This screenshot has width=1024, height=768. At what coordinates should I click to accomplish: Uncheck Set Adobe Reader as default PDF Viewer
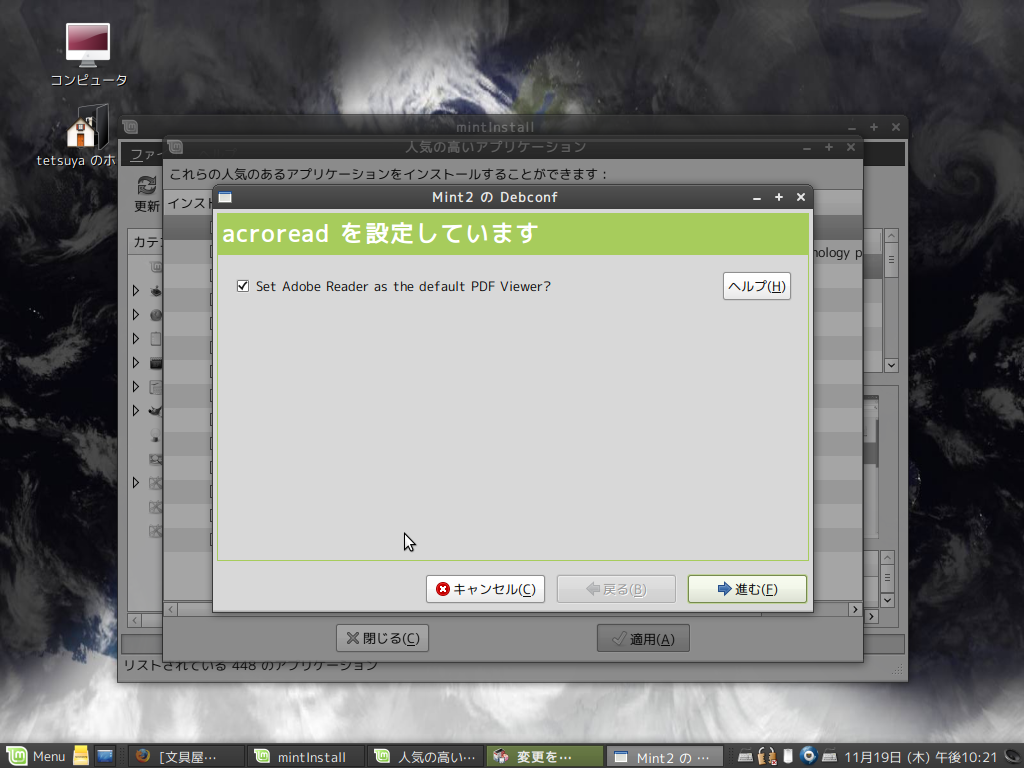point(243,286)
